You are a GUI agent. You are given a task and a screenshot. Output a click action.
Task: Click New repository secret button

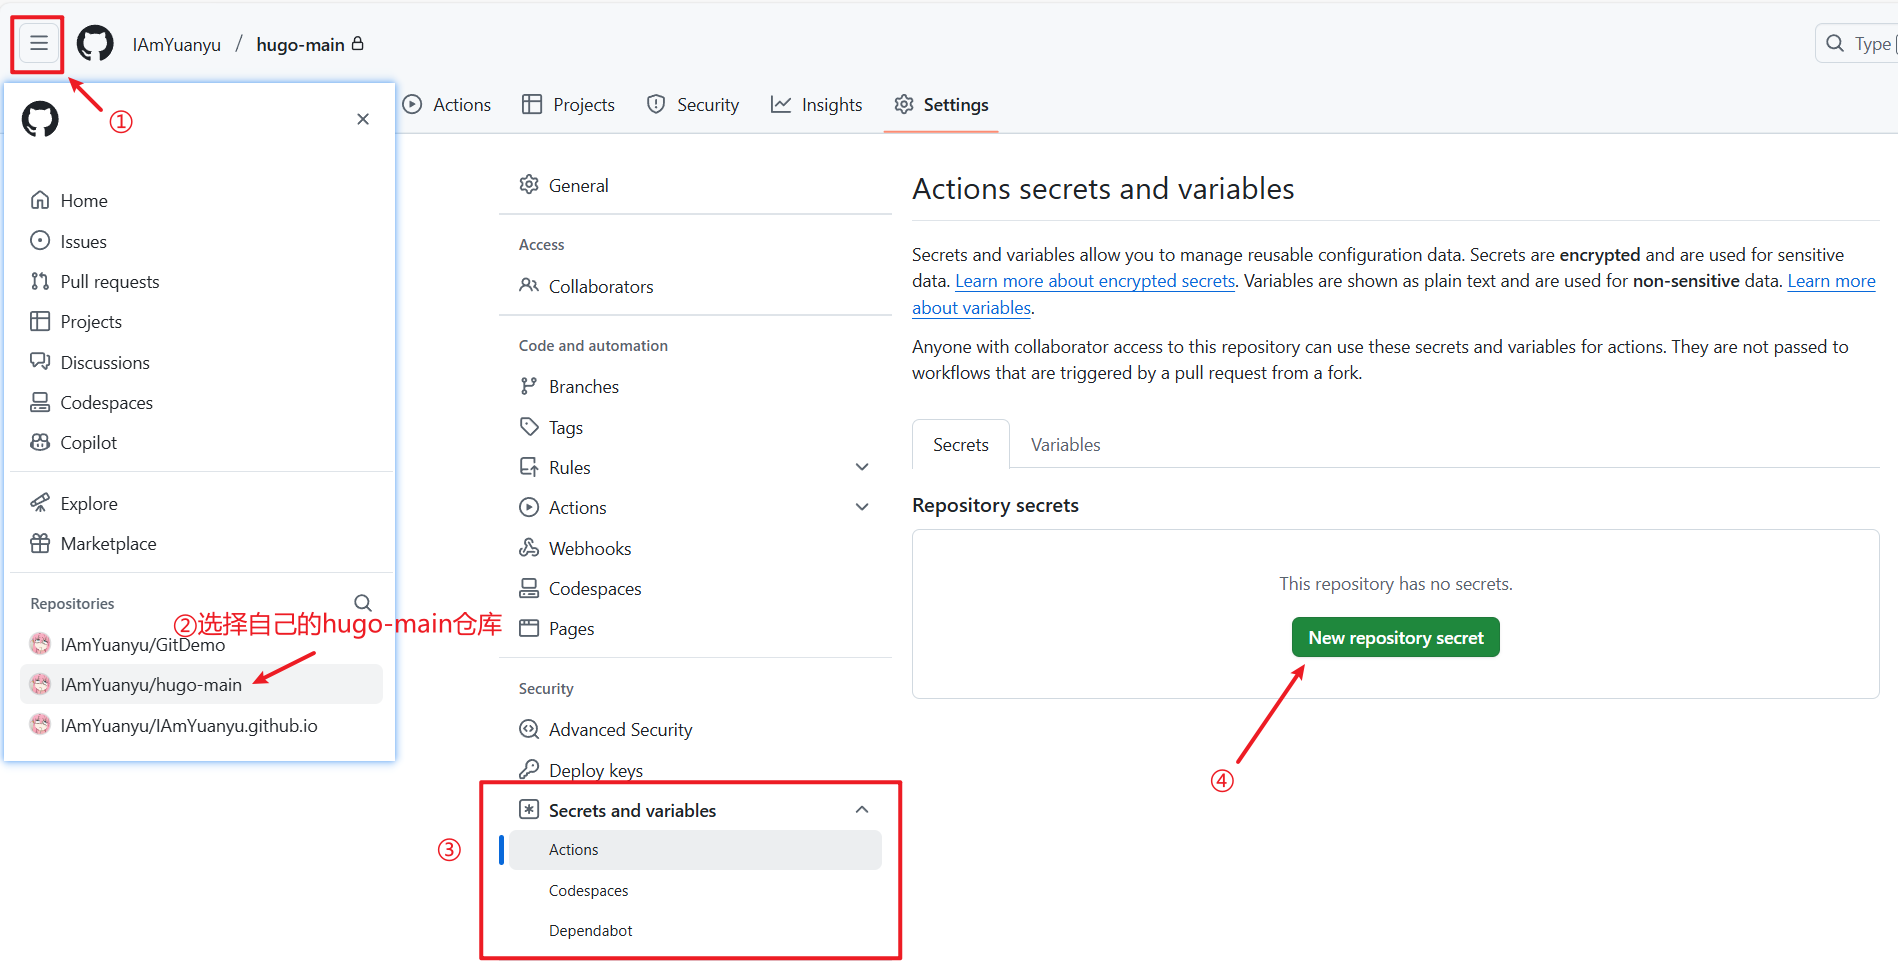[x=1395, y=638]
